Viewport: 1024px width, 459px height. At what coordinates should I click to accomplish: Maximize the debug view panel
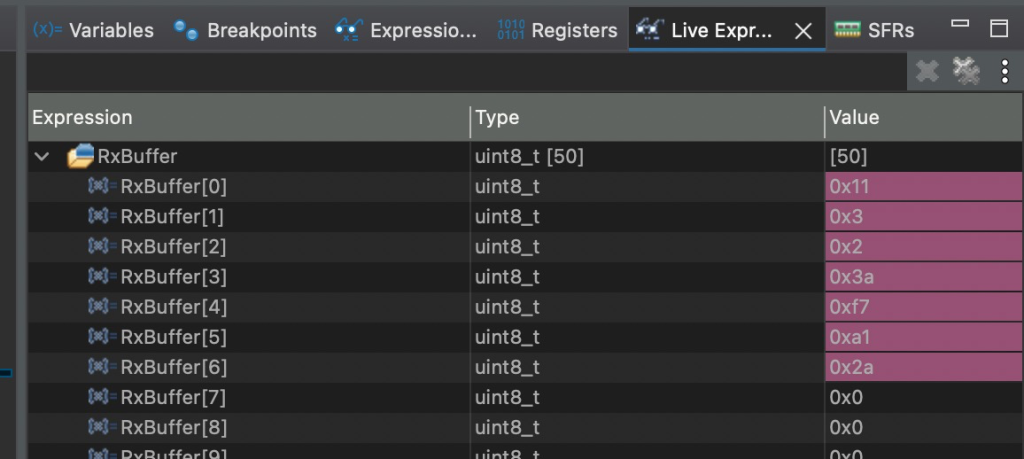pyautogui.click(x=998, y=27)
